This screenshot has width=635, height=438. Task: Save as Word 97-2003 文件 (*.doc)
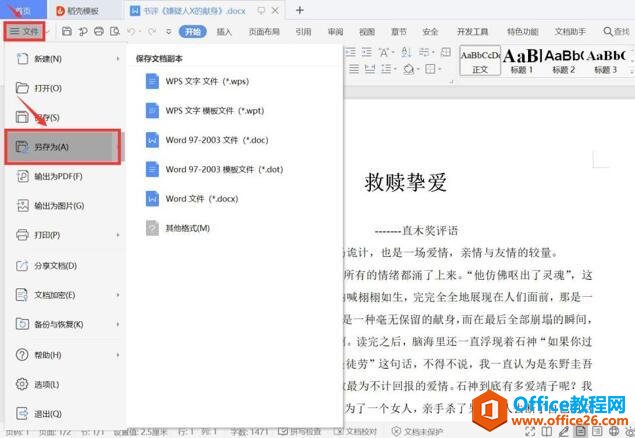point(207,140)
